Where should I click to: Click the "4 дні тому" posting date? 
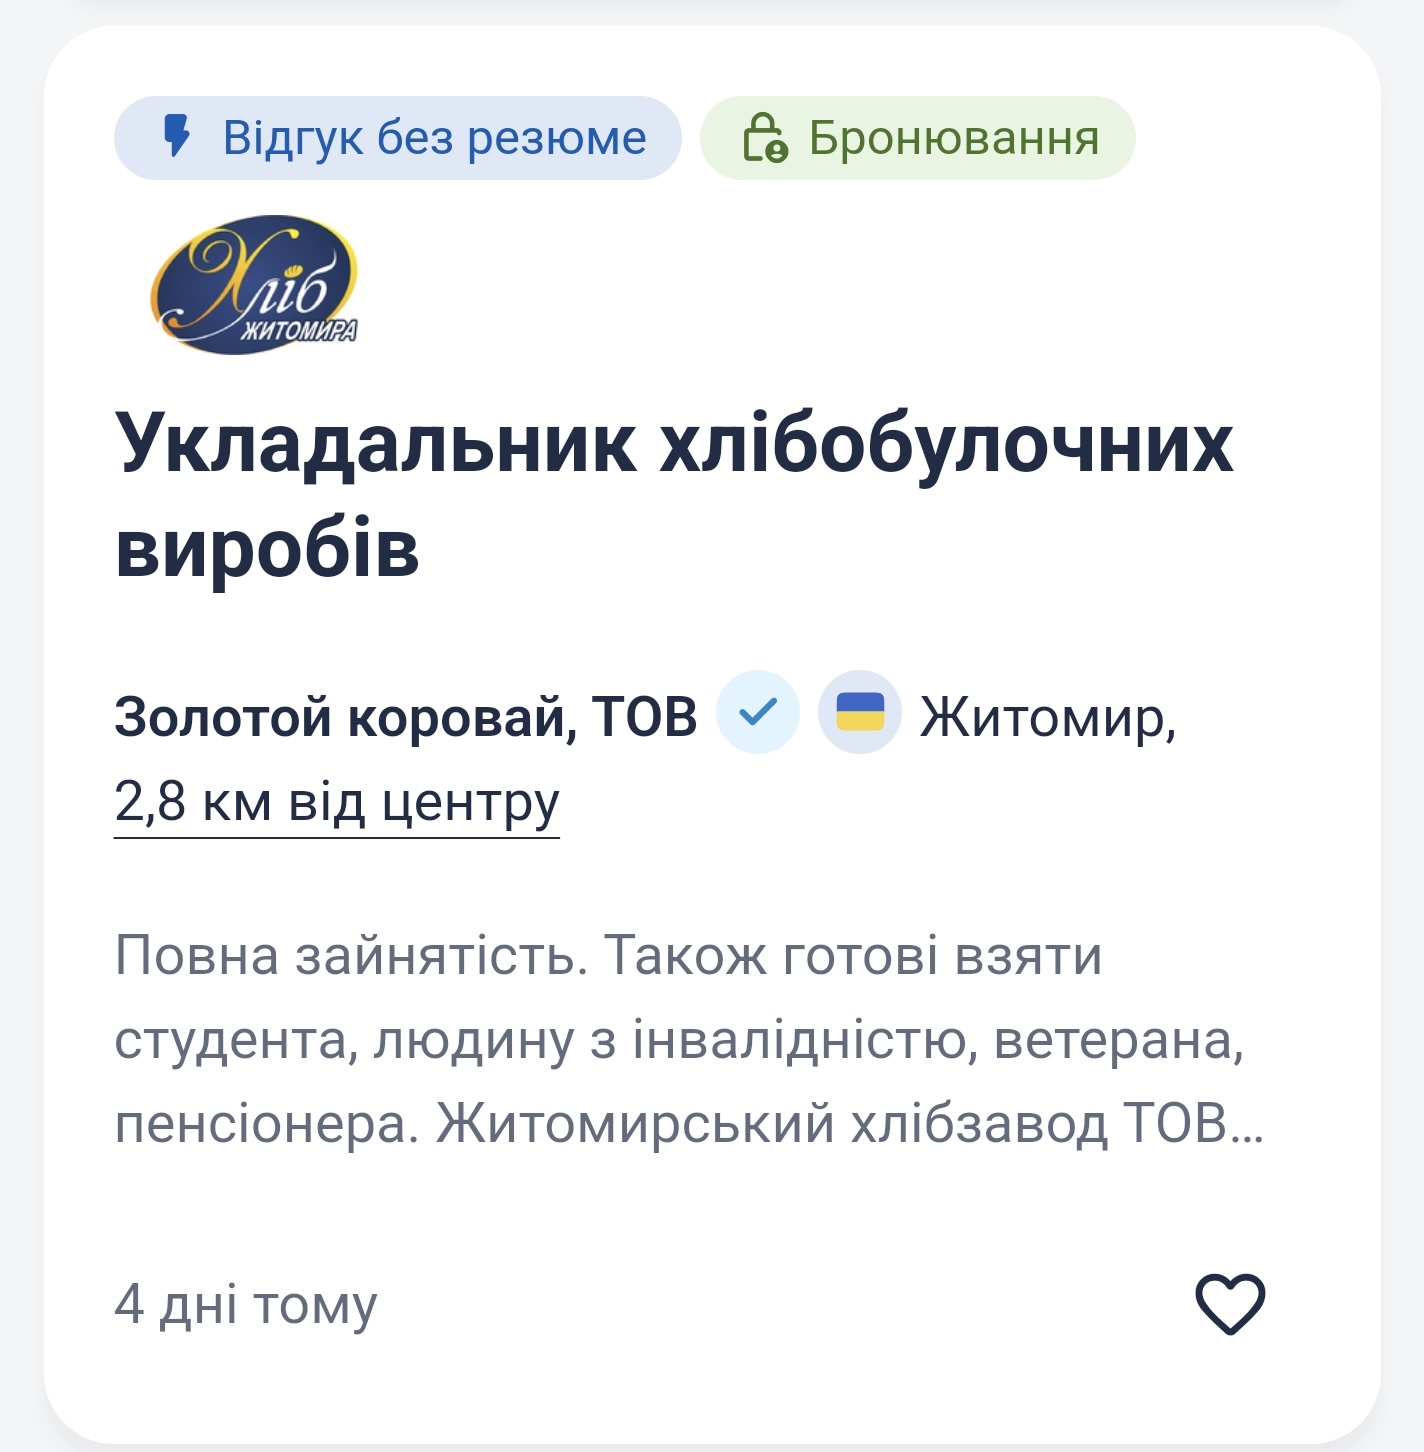click(246, 1306)
